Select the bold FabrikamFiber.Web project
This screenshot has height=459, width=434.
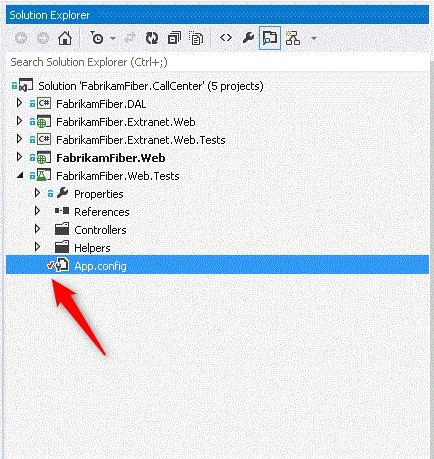click(x=111, y=158)
